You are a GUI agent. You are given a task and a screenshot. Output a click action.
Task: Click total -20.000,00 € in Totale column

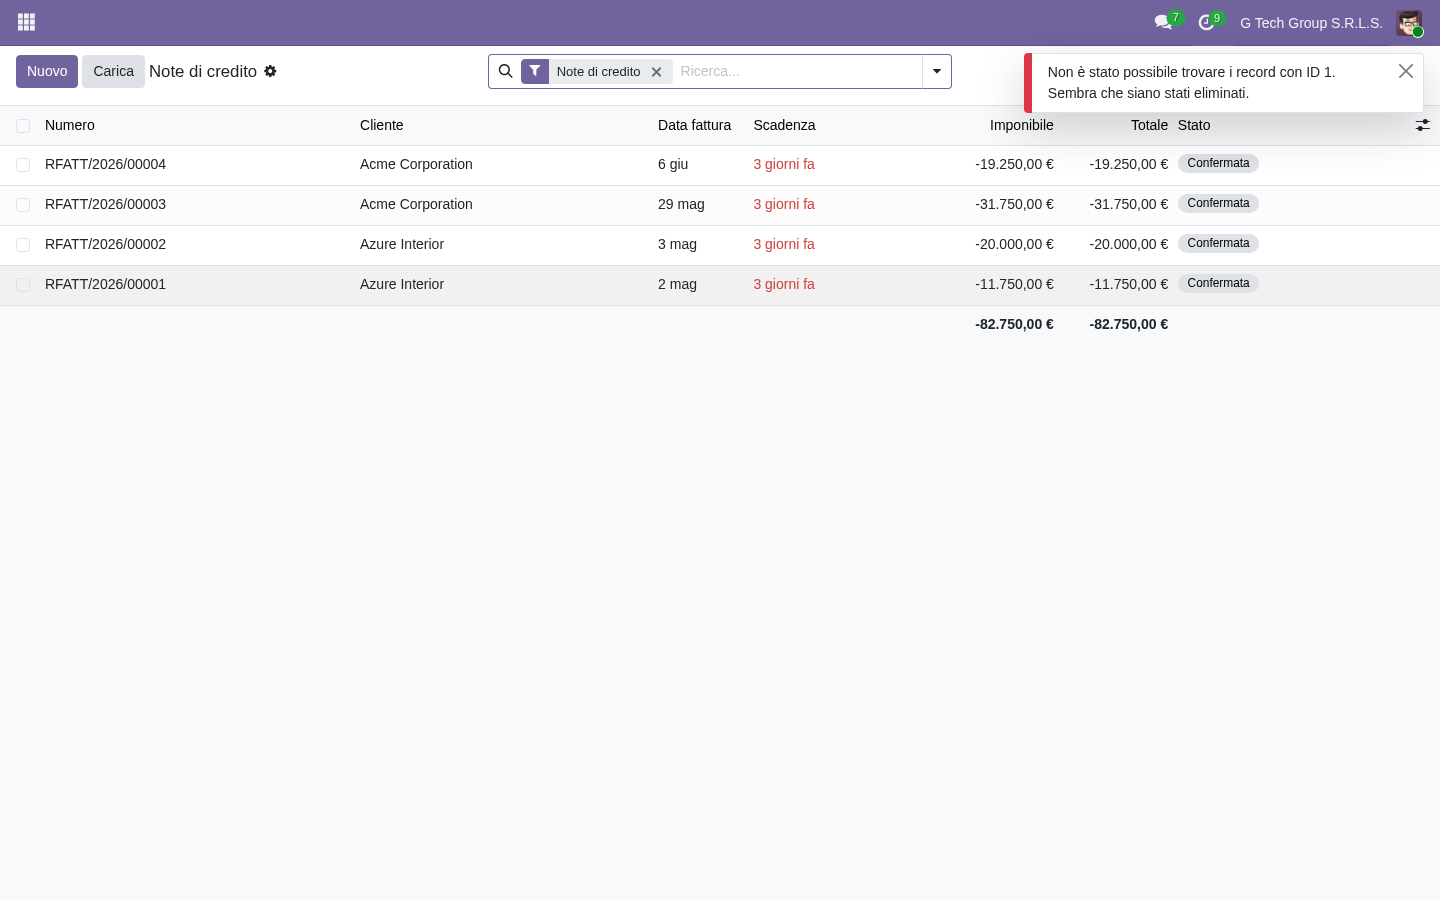1128,244
